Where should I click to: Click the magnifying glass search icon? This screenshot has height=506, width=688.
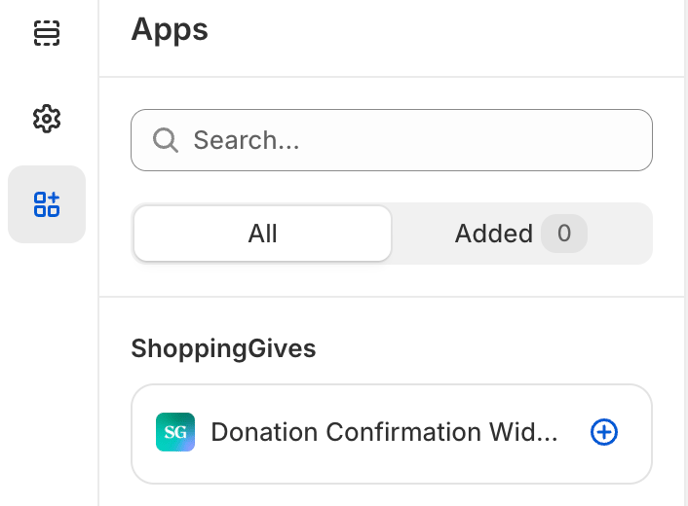165,140
